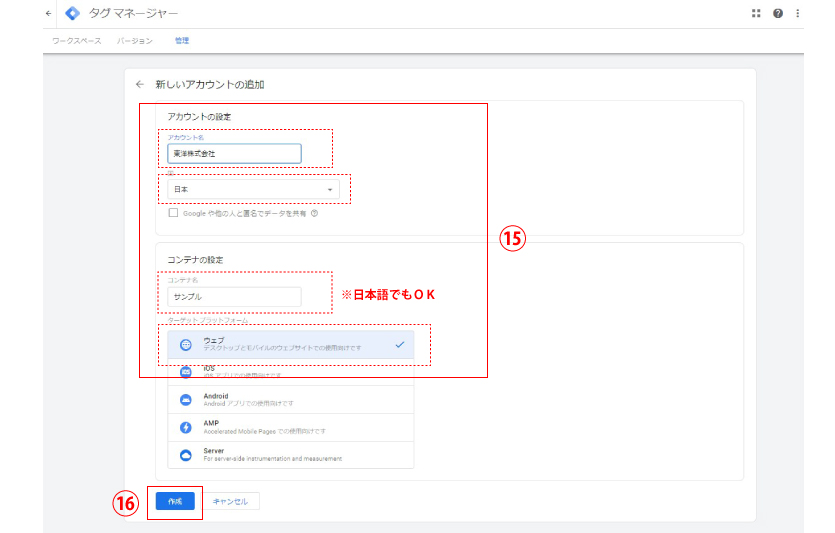Screen dimensions: 835x533
Task: Select the ウェブ target platform option
Action: point(290,344)
